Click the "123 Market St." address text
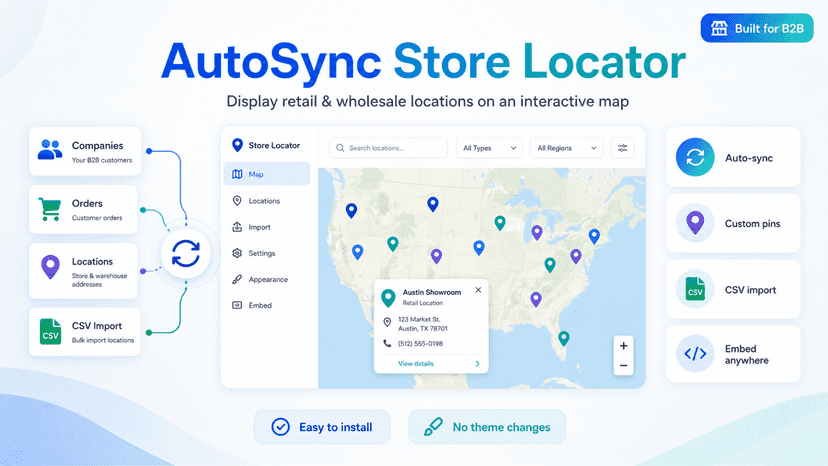The height and width of the screenshot is (466, 828). coord(419,320)
